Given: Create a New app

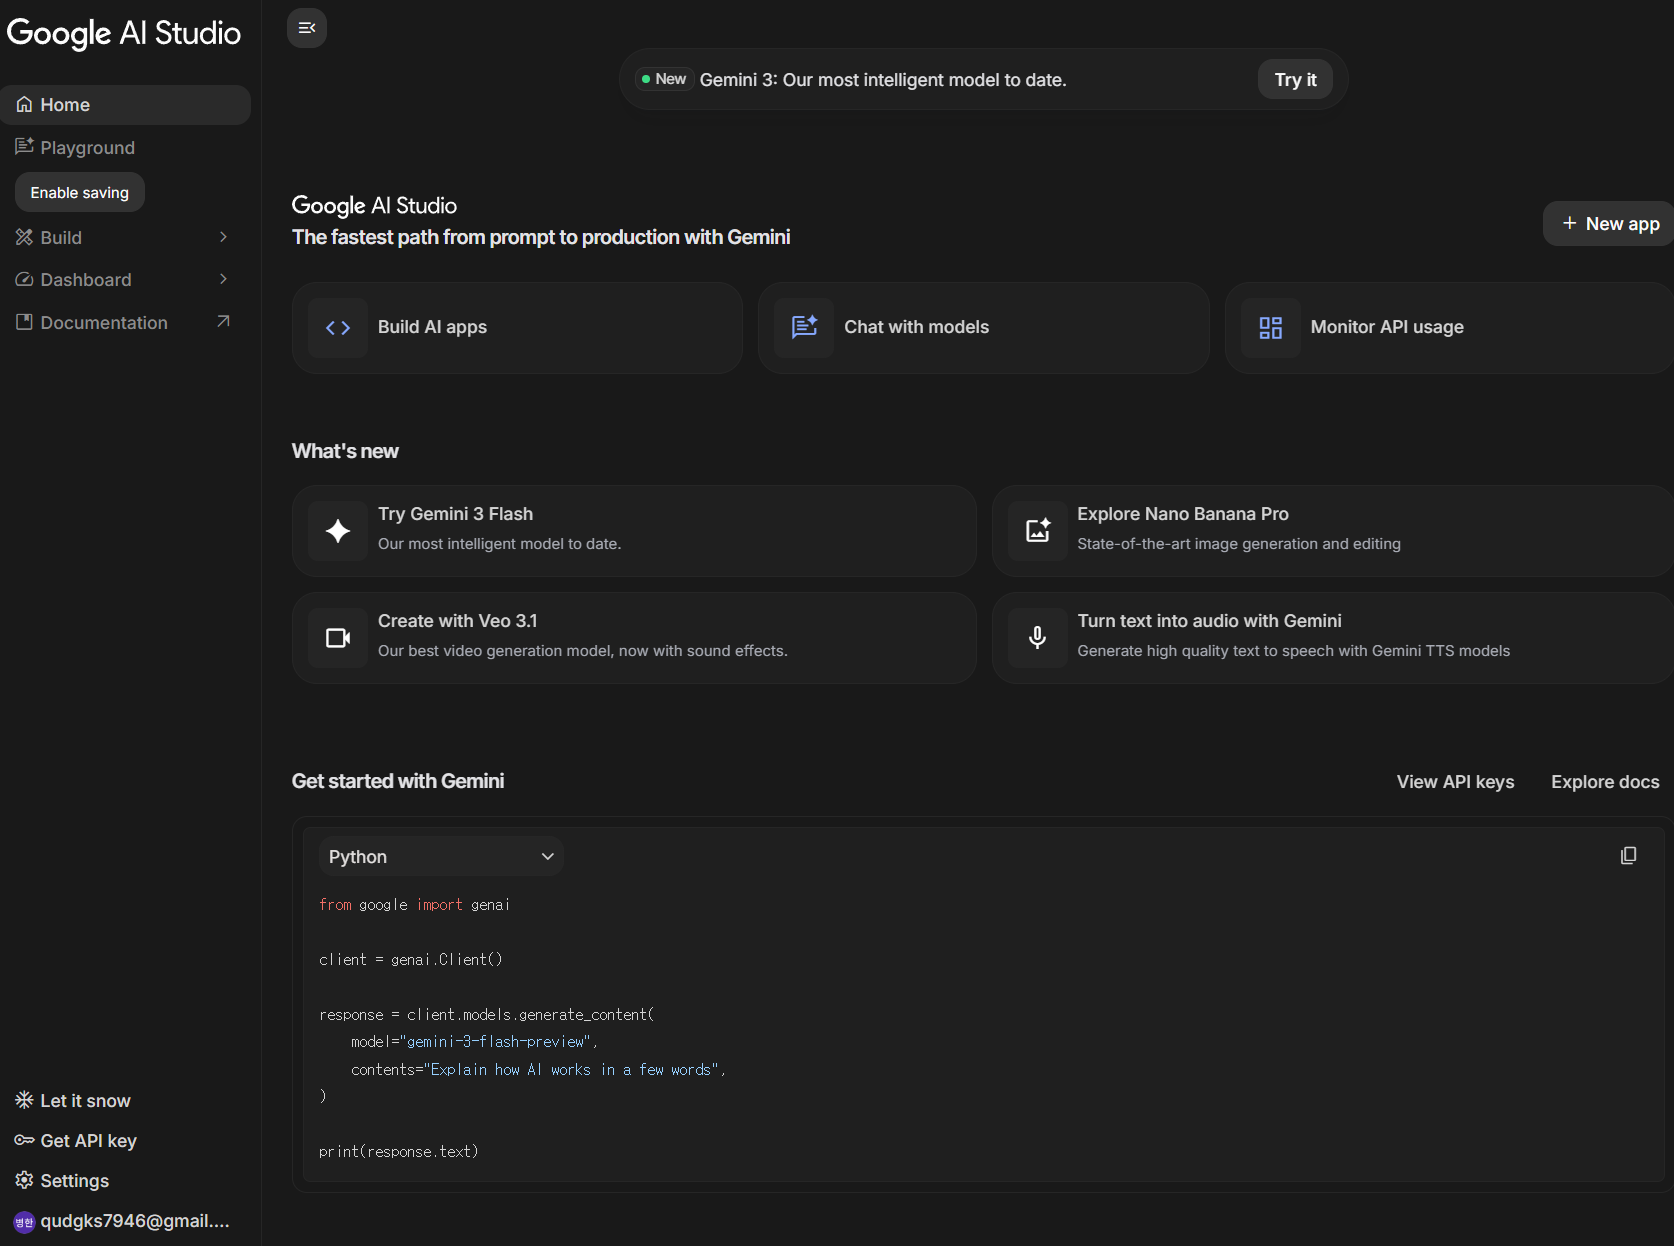Looking at the screenshot, I should click(x=1610, y=224).
